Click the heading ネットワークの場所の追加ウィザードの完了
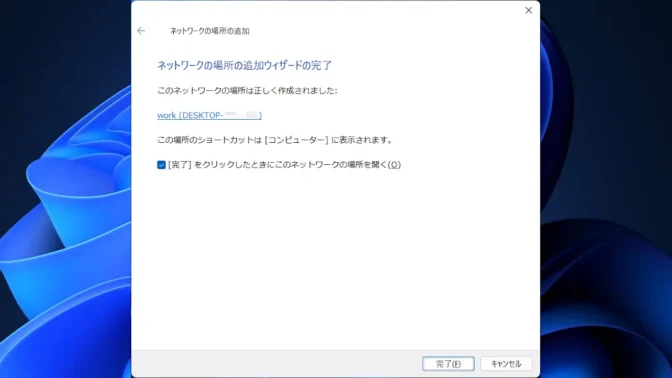The image size is (672, 378). (244, 66)
